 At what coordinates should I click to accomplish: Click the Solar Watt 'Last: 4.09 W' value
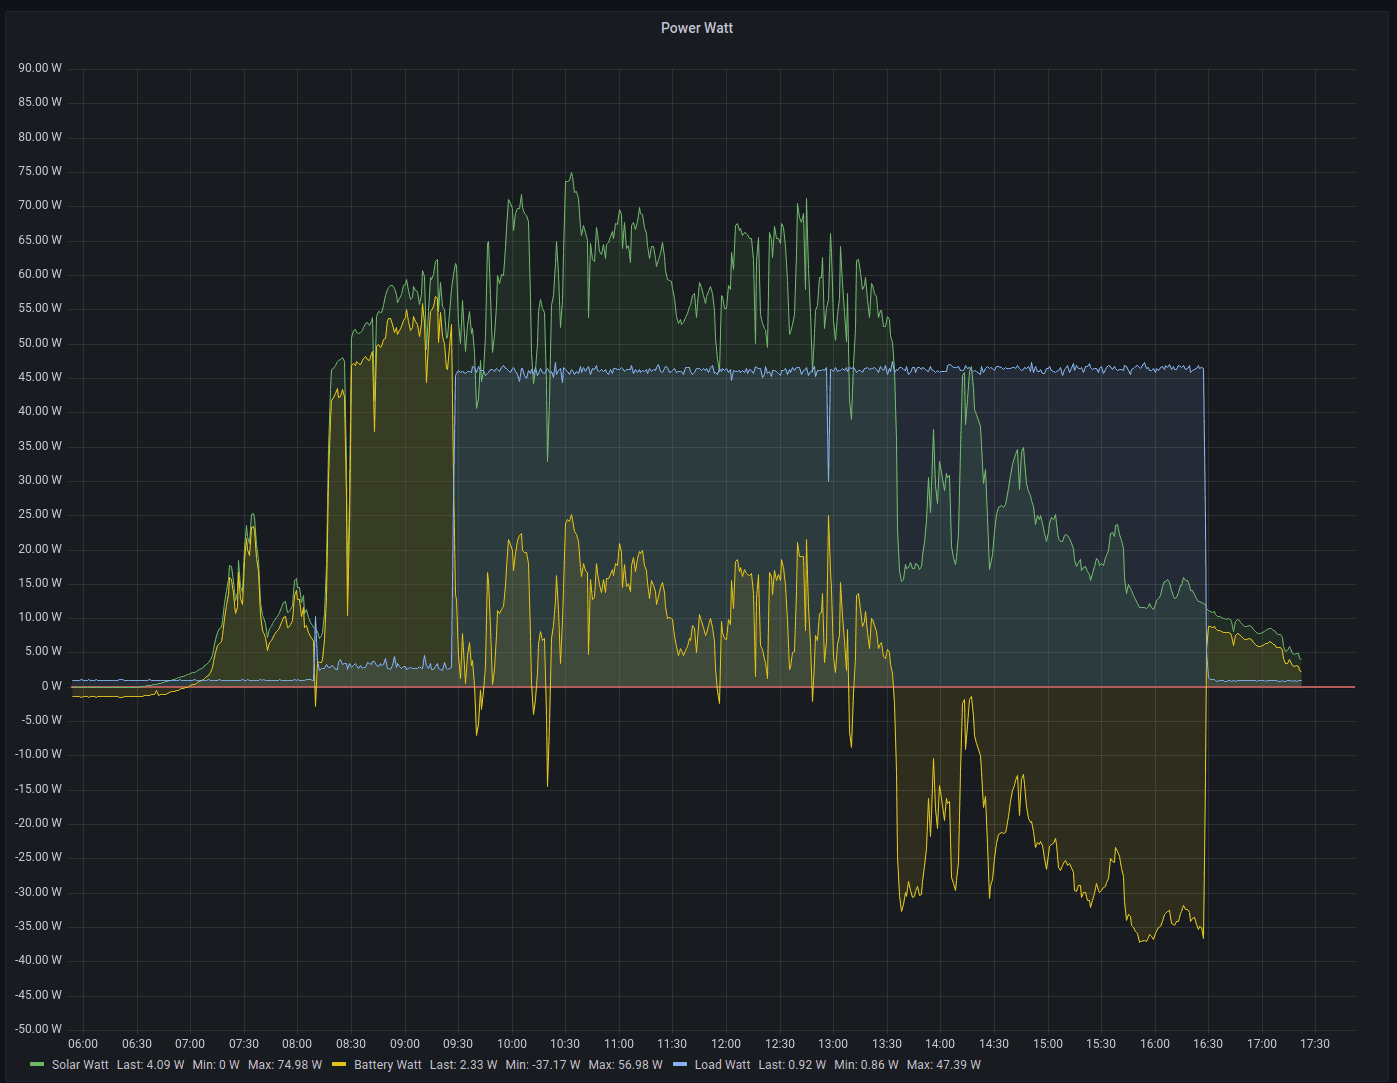click(150, 1065)
